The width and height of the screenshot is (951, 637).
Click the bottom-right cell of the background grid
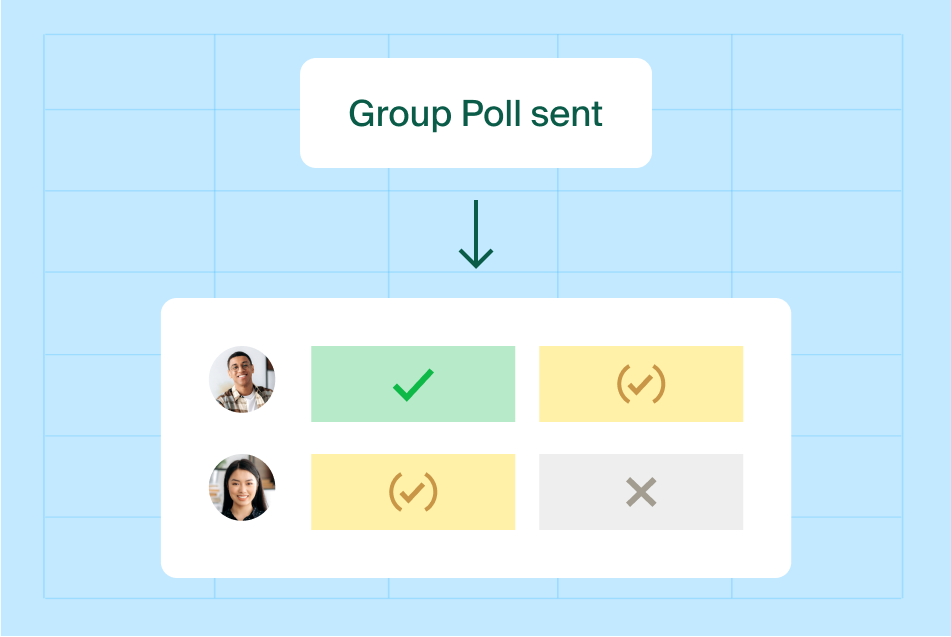point(817,558)
